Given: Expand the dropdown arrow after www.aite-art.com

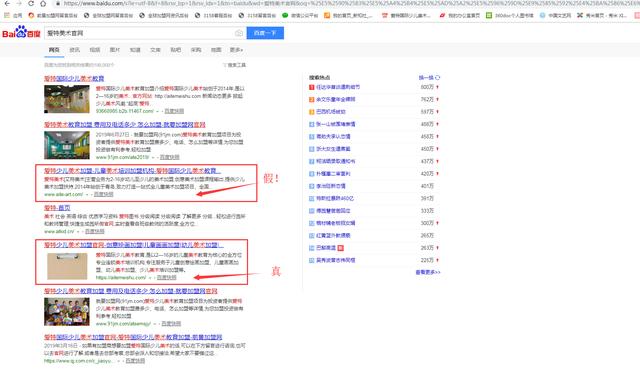Looking at the screenshot, I should click(x=87, y=195).
